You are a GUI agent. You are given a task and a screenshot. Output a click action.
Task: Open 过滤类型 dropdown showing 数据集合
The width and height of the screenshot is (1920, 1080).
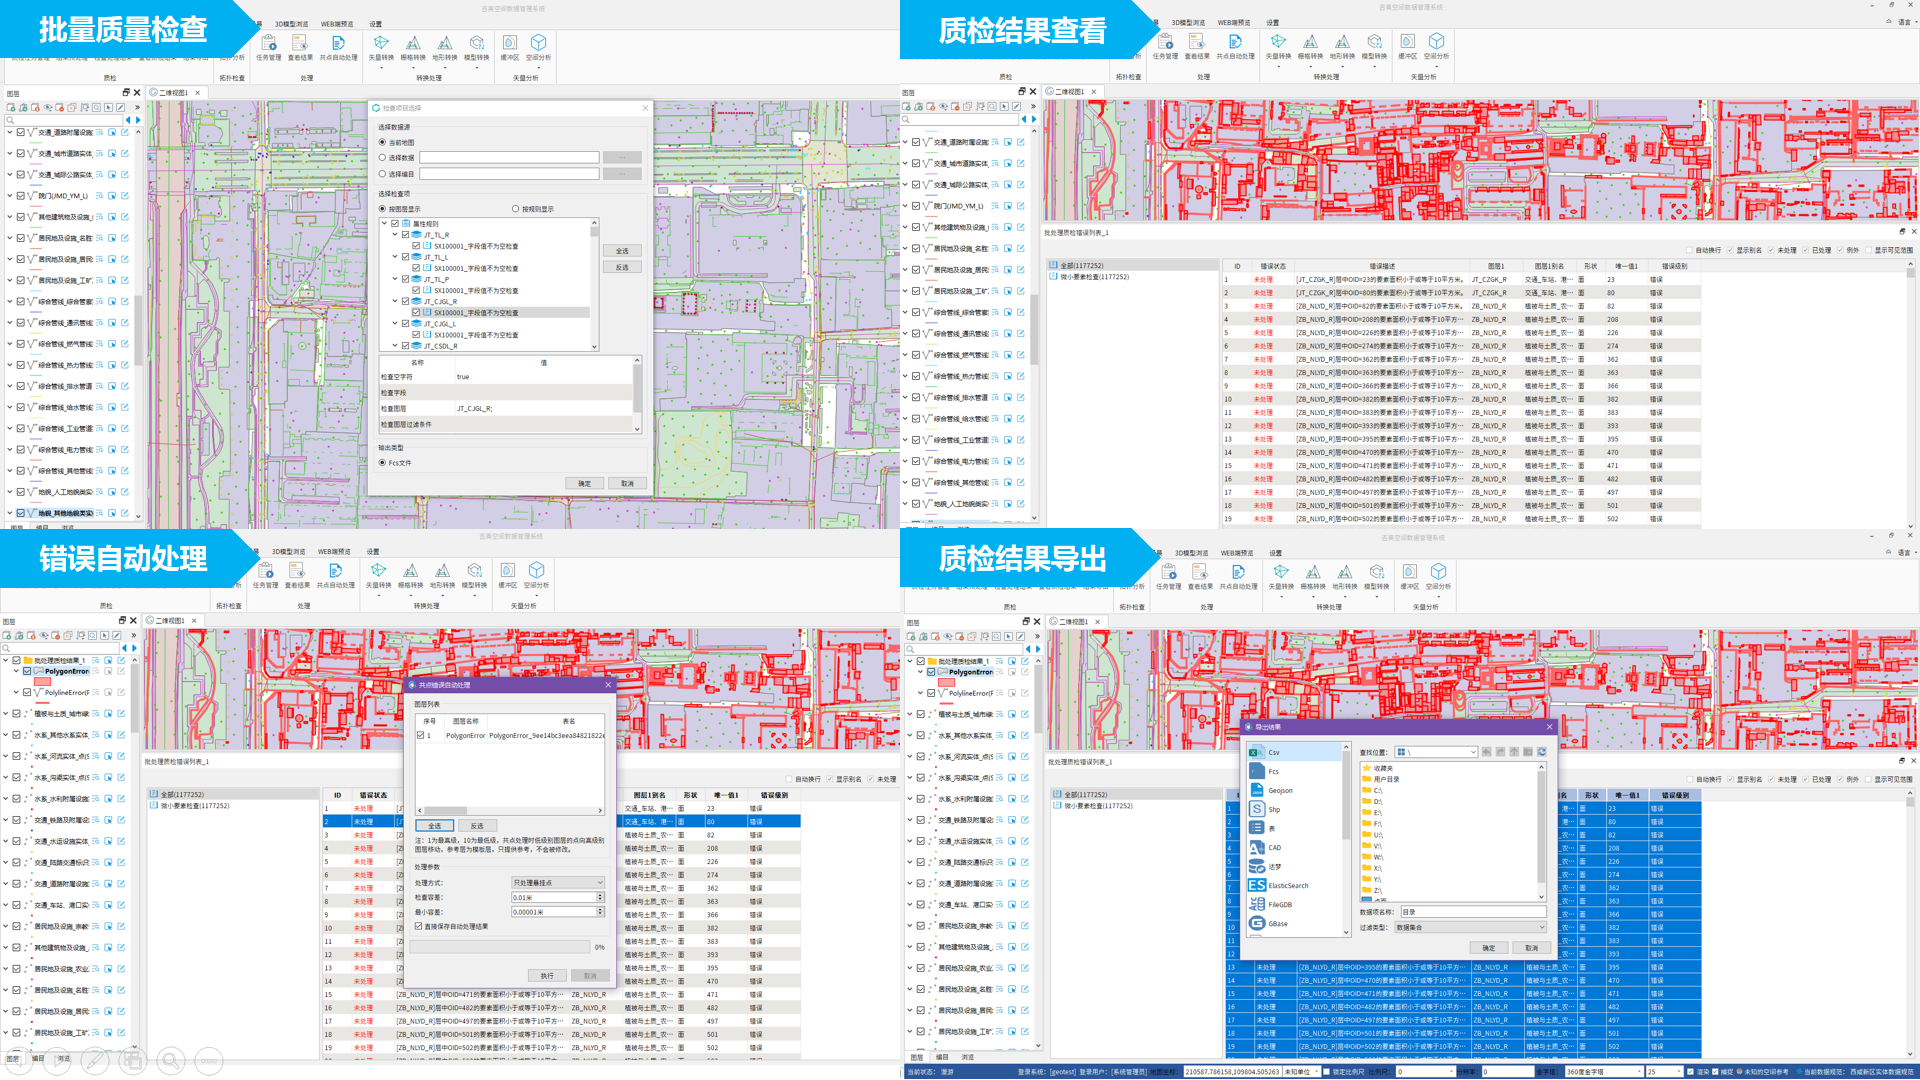pos(1470,928)
